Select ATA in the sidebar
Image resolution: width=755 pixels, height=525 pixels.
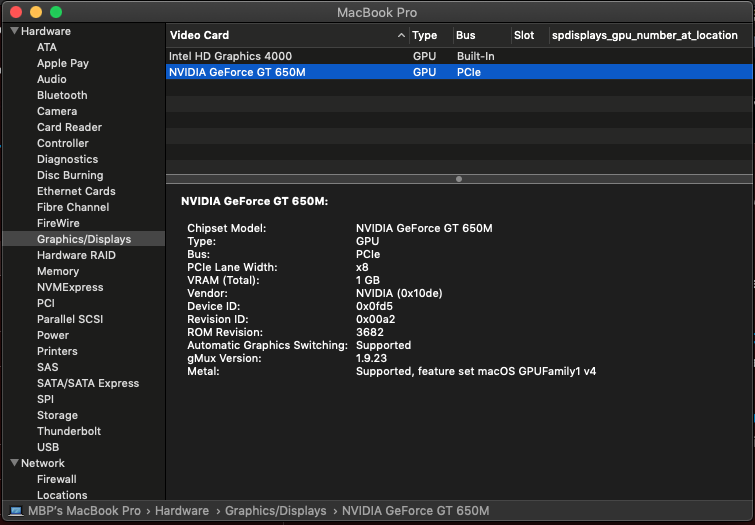click(47, 47)
